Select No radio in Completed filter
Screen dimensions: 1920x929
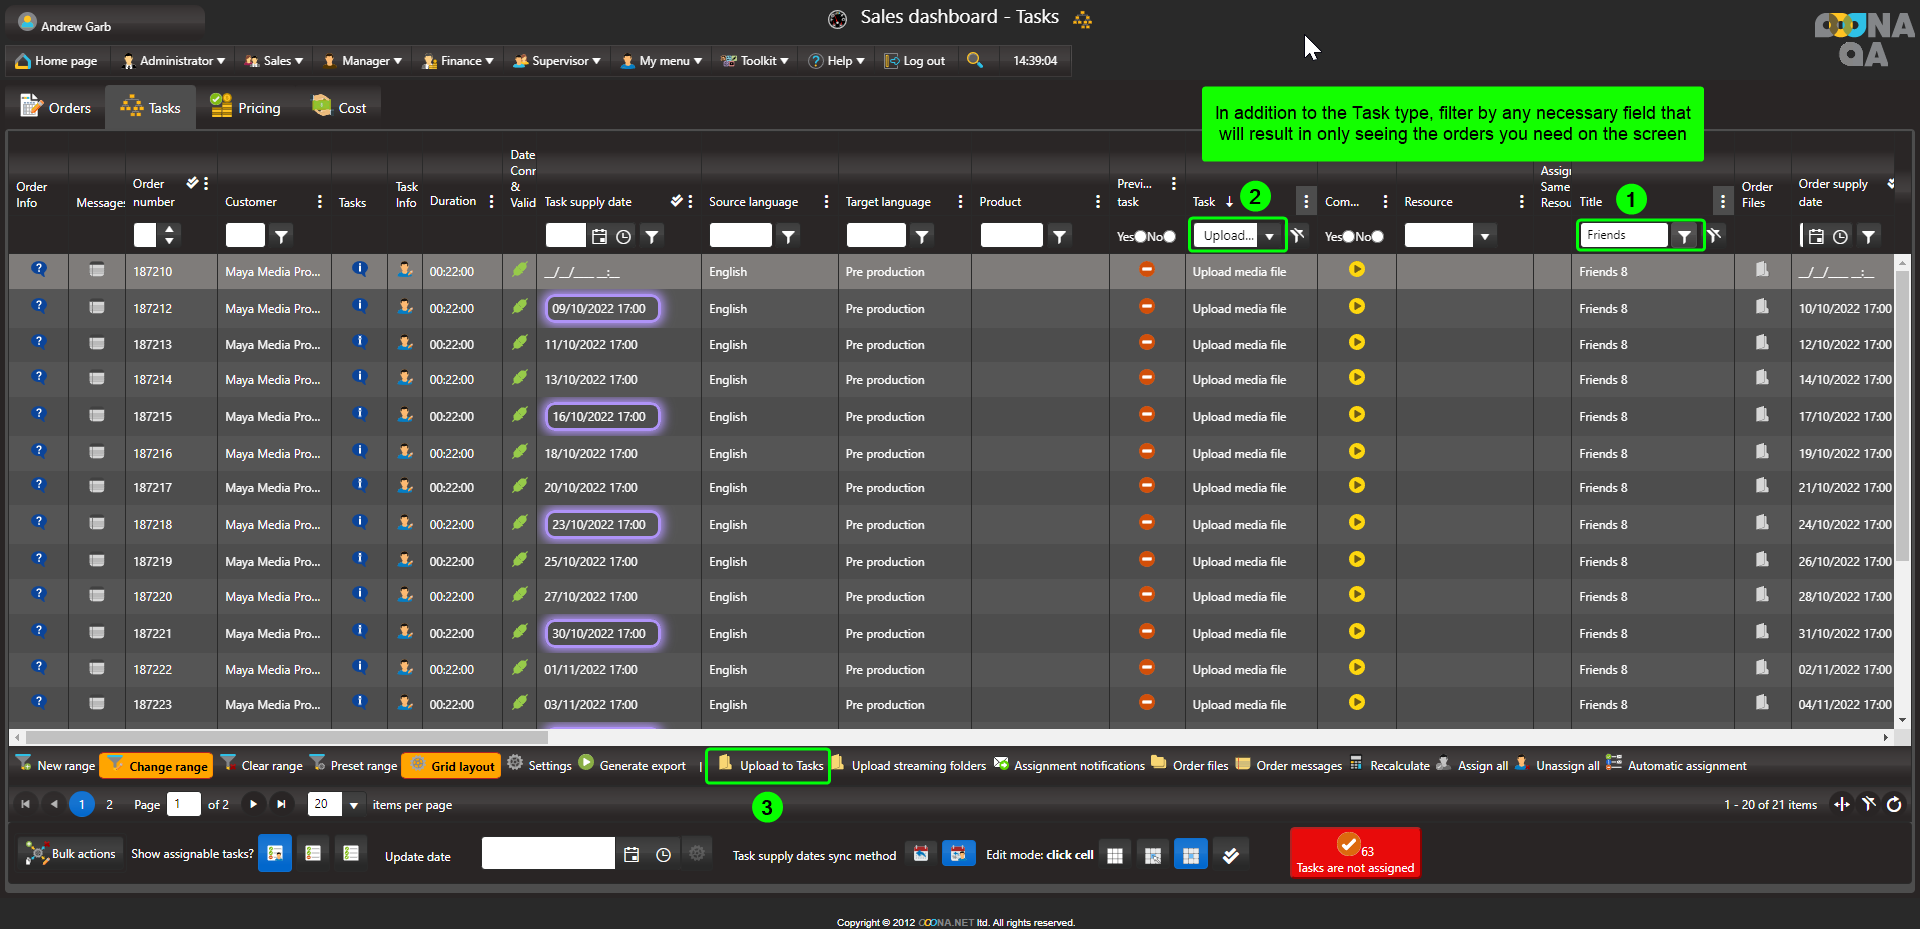pos(1377,237)
